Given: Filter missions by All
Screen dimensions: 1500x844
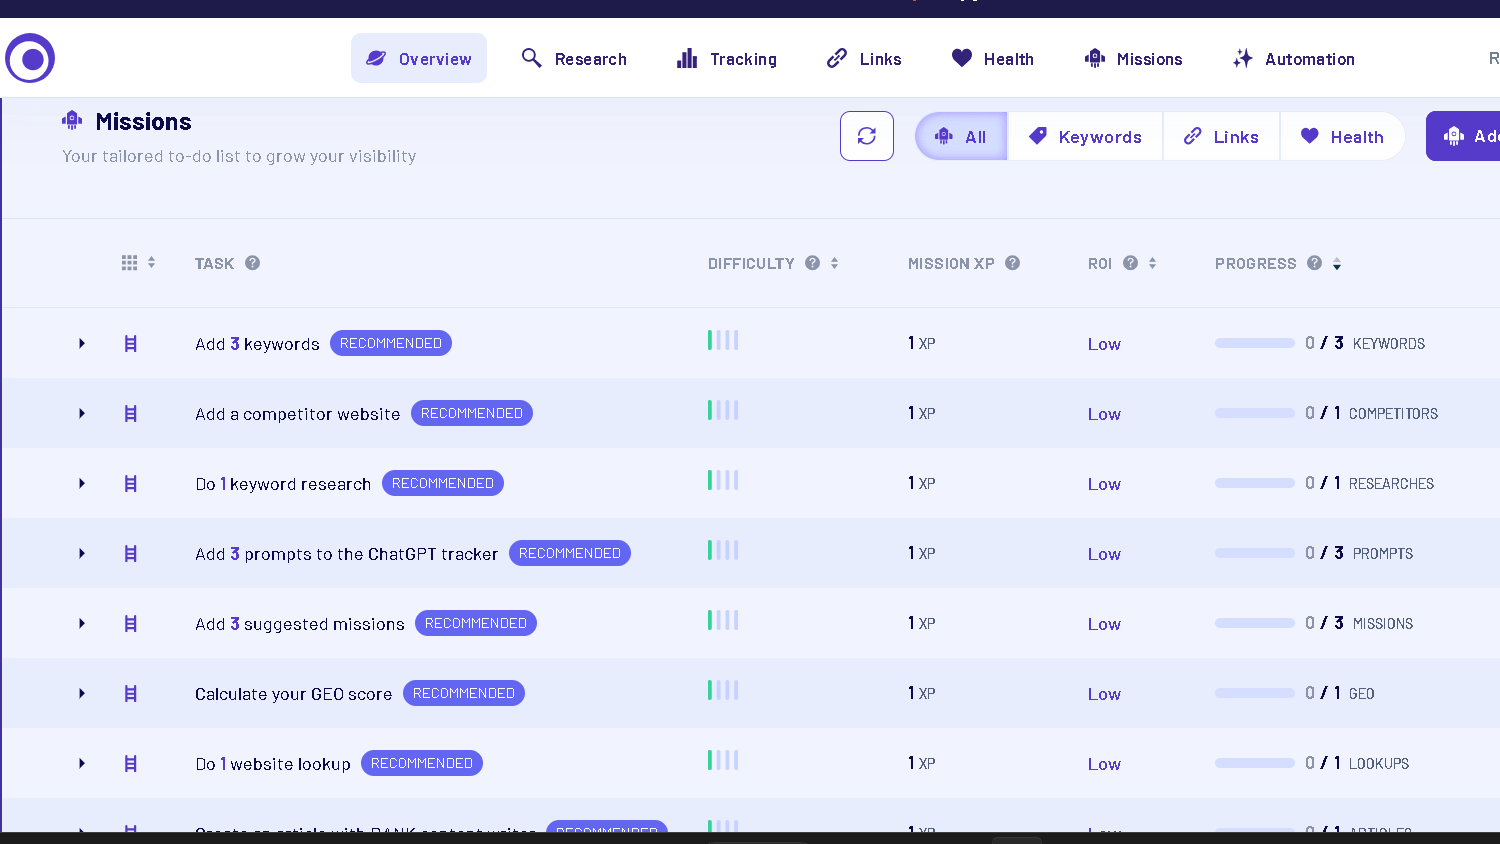Looking at the screenshot, I should tap(961, 137).
